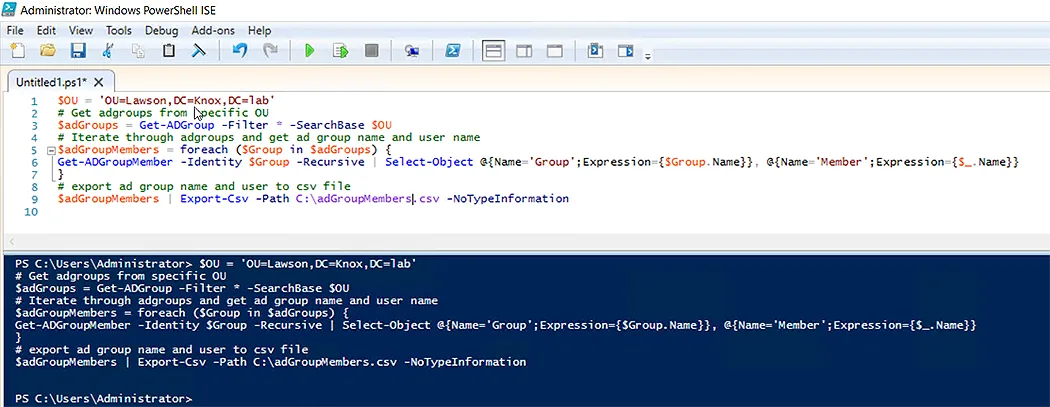Image resolution: width=1050 pixels, height=407 pixels.
Task: Open the toolbar overflow options arrow
Action: pos(648,57)
